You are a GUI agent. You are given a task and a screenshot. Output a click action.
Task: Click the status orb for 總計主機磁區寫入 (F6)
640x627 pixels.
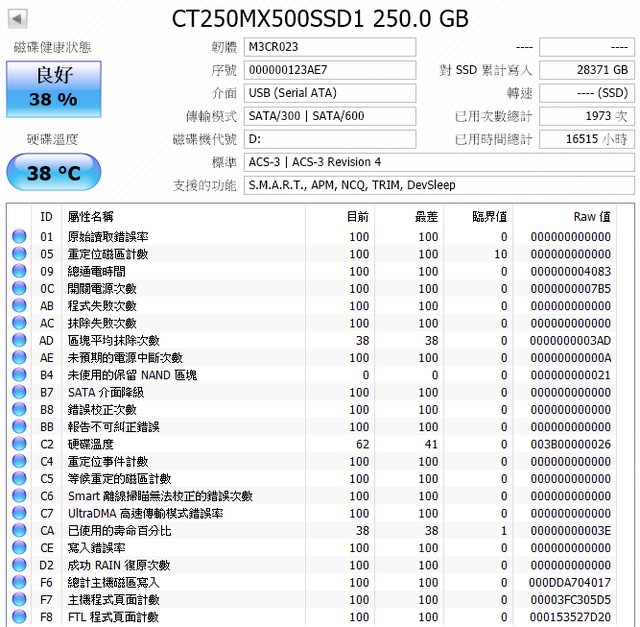coord(19,583)
